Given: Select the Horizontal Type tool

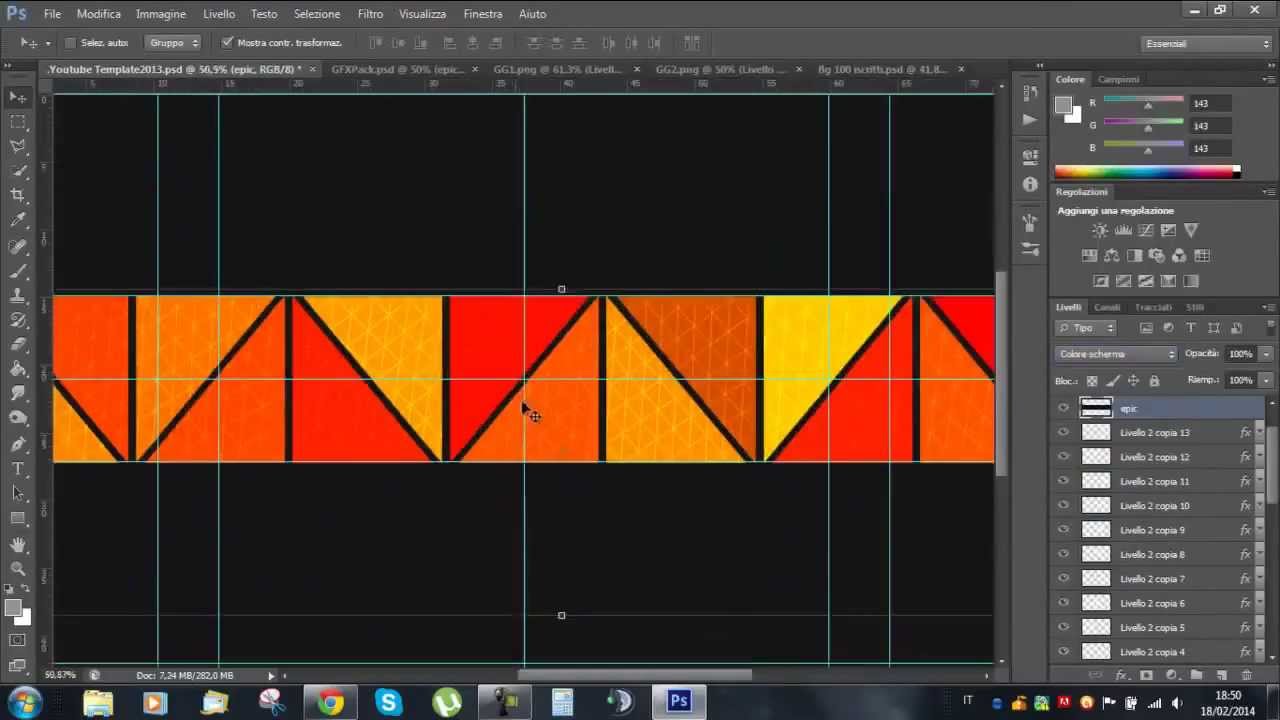Looking at the screenshot, I should click(x=18, y=469).
